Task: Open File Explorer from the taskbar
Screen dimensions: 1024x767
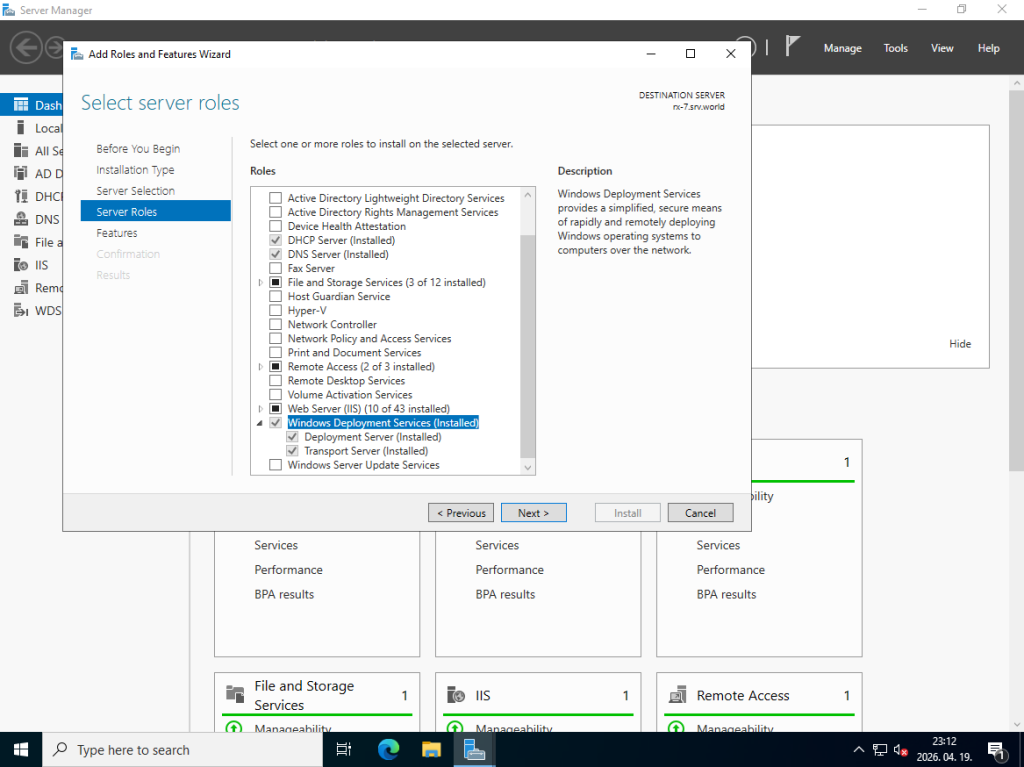Action: [x=431, y=749]
